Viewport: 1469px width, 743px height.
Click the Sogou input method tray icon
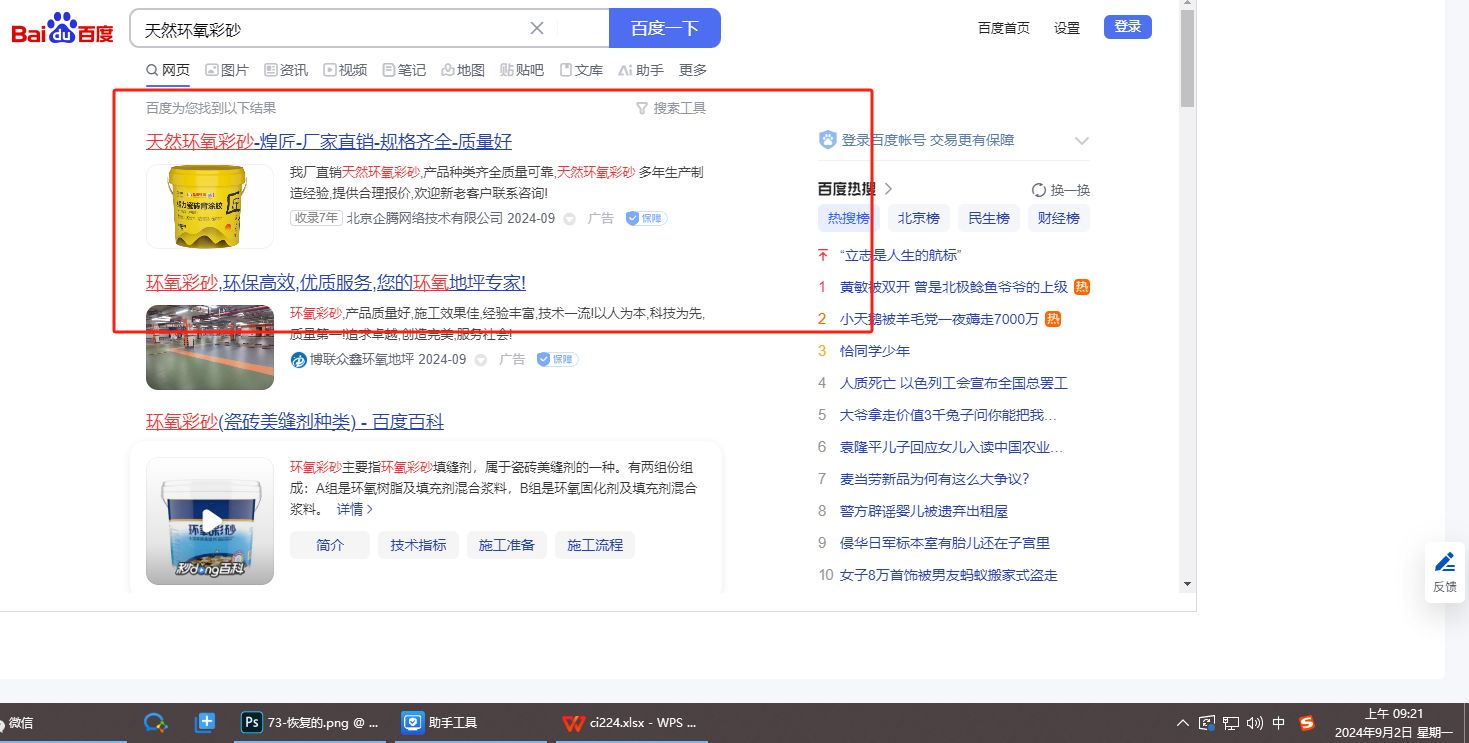pos(1307,723)
